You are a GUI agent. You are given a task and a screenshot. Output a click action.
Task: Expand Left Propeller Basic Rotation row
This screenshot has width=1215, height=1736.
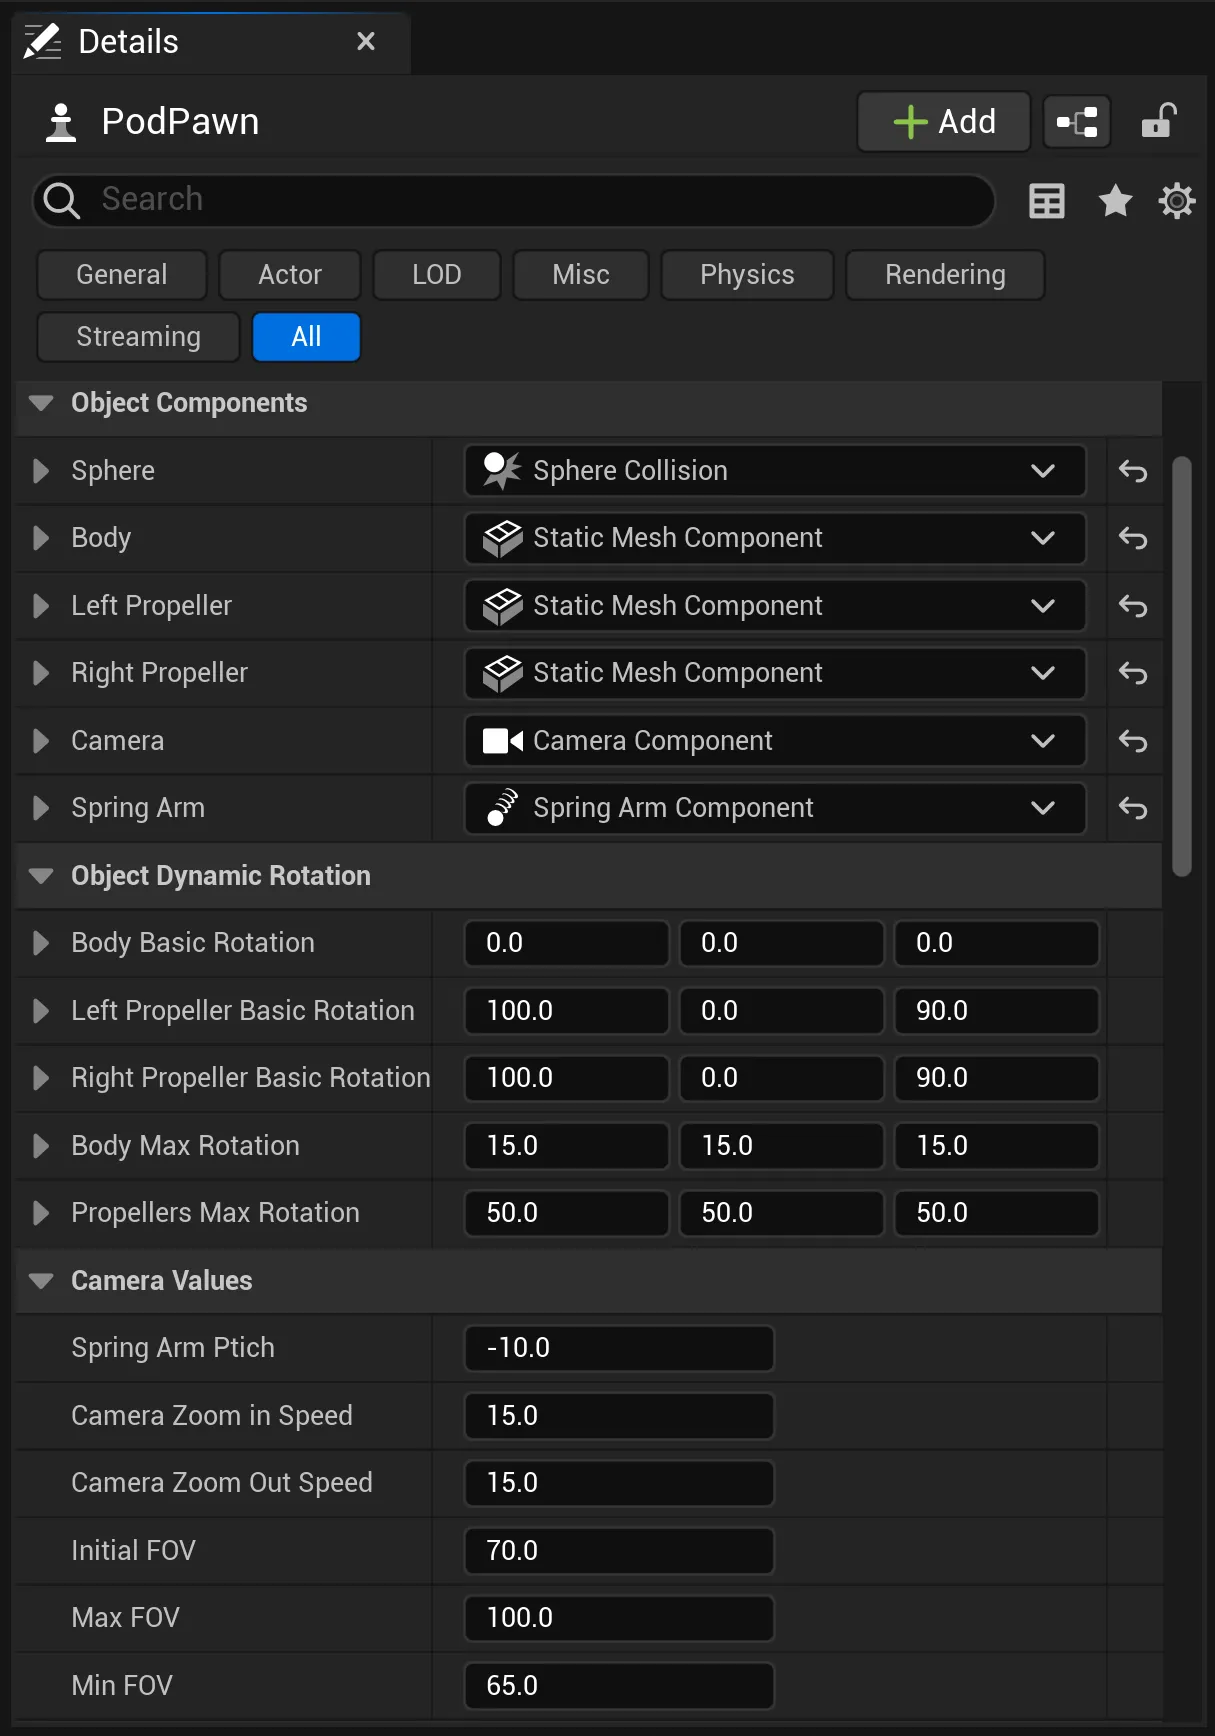(x=41, y=1011)
